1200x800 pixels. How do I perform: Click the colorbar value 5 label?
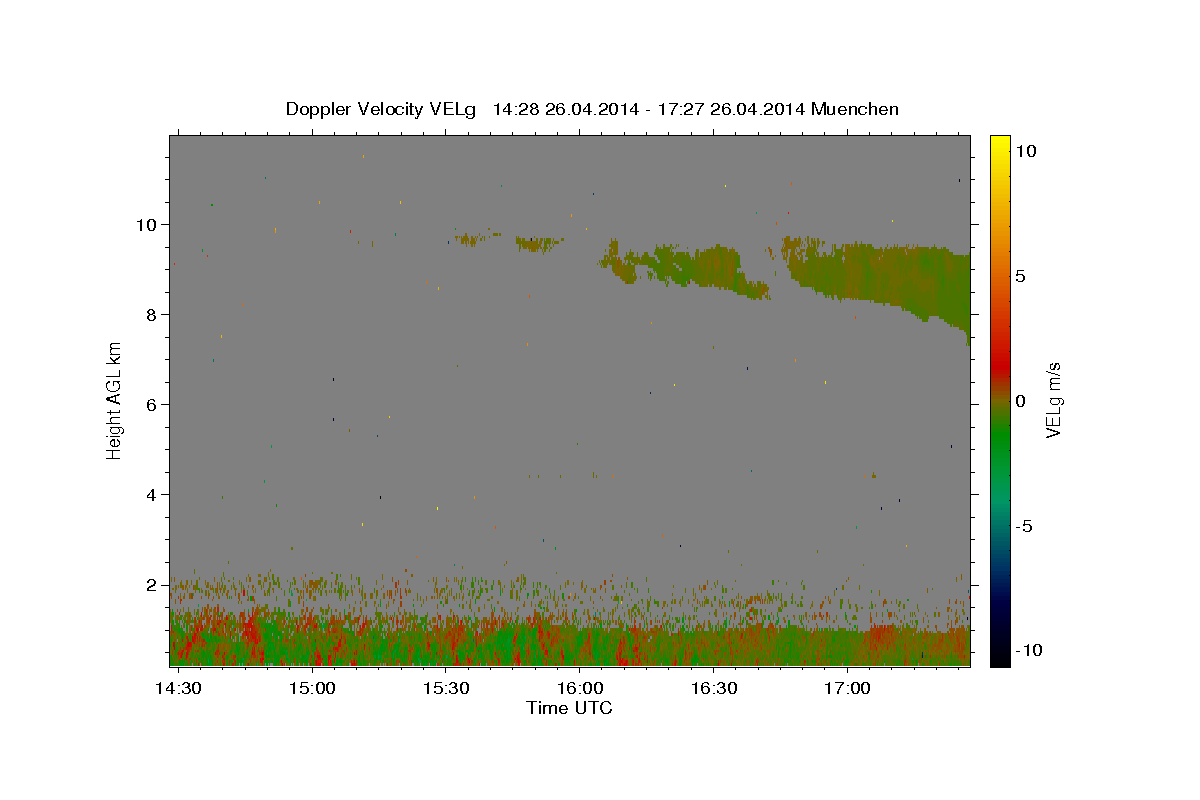pos(1020,276)
